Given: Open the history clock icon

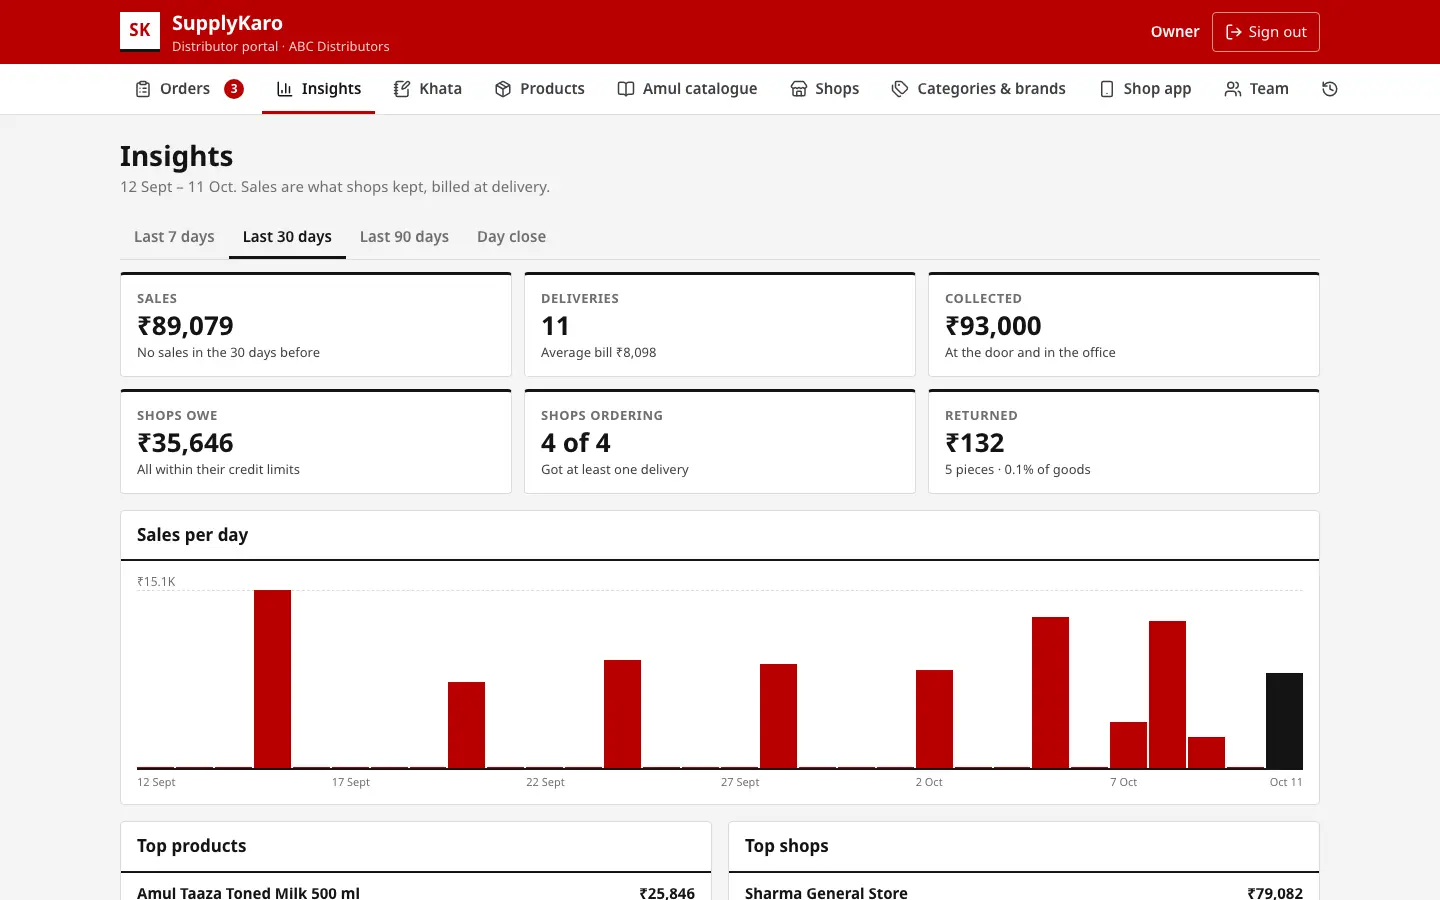Looking at the screenshot, I should 1329,89.
